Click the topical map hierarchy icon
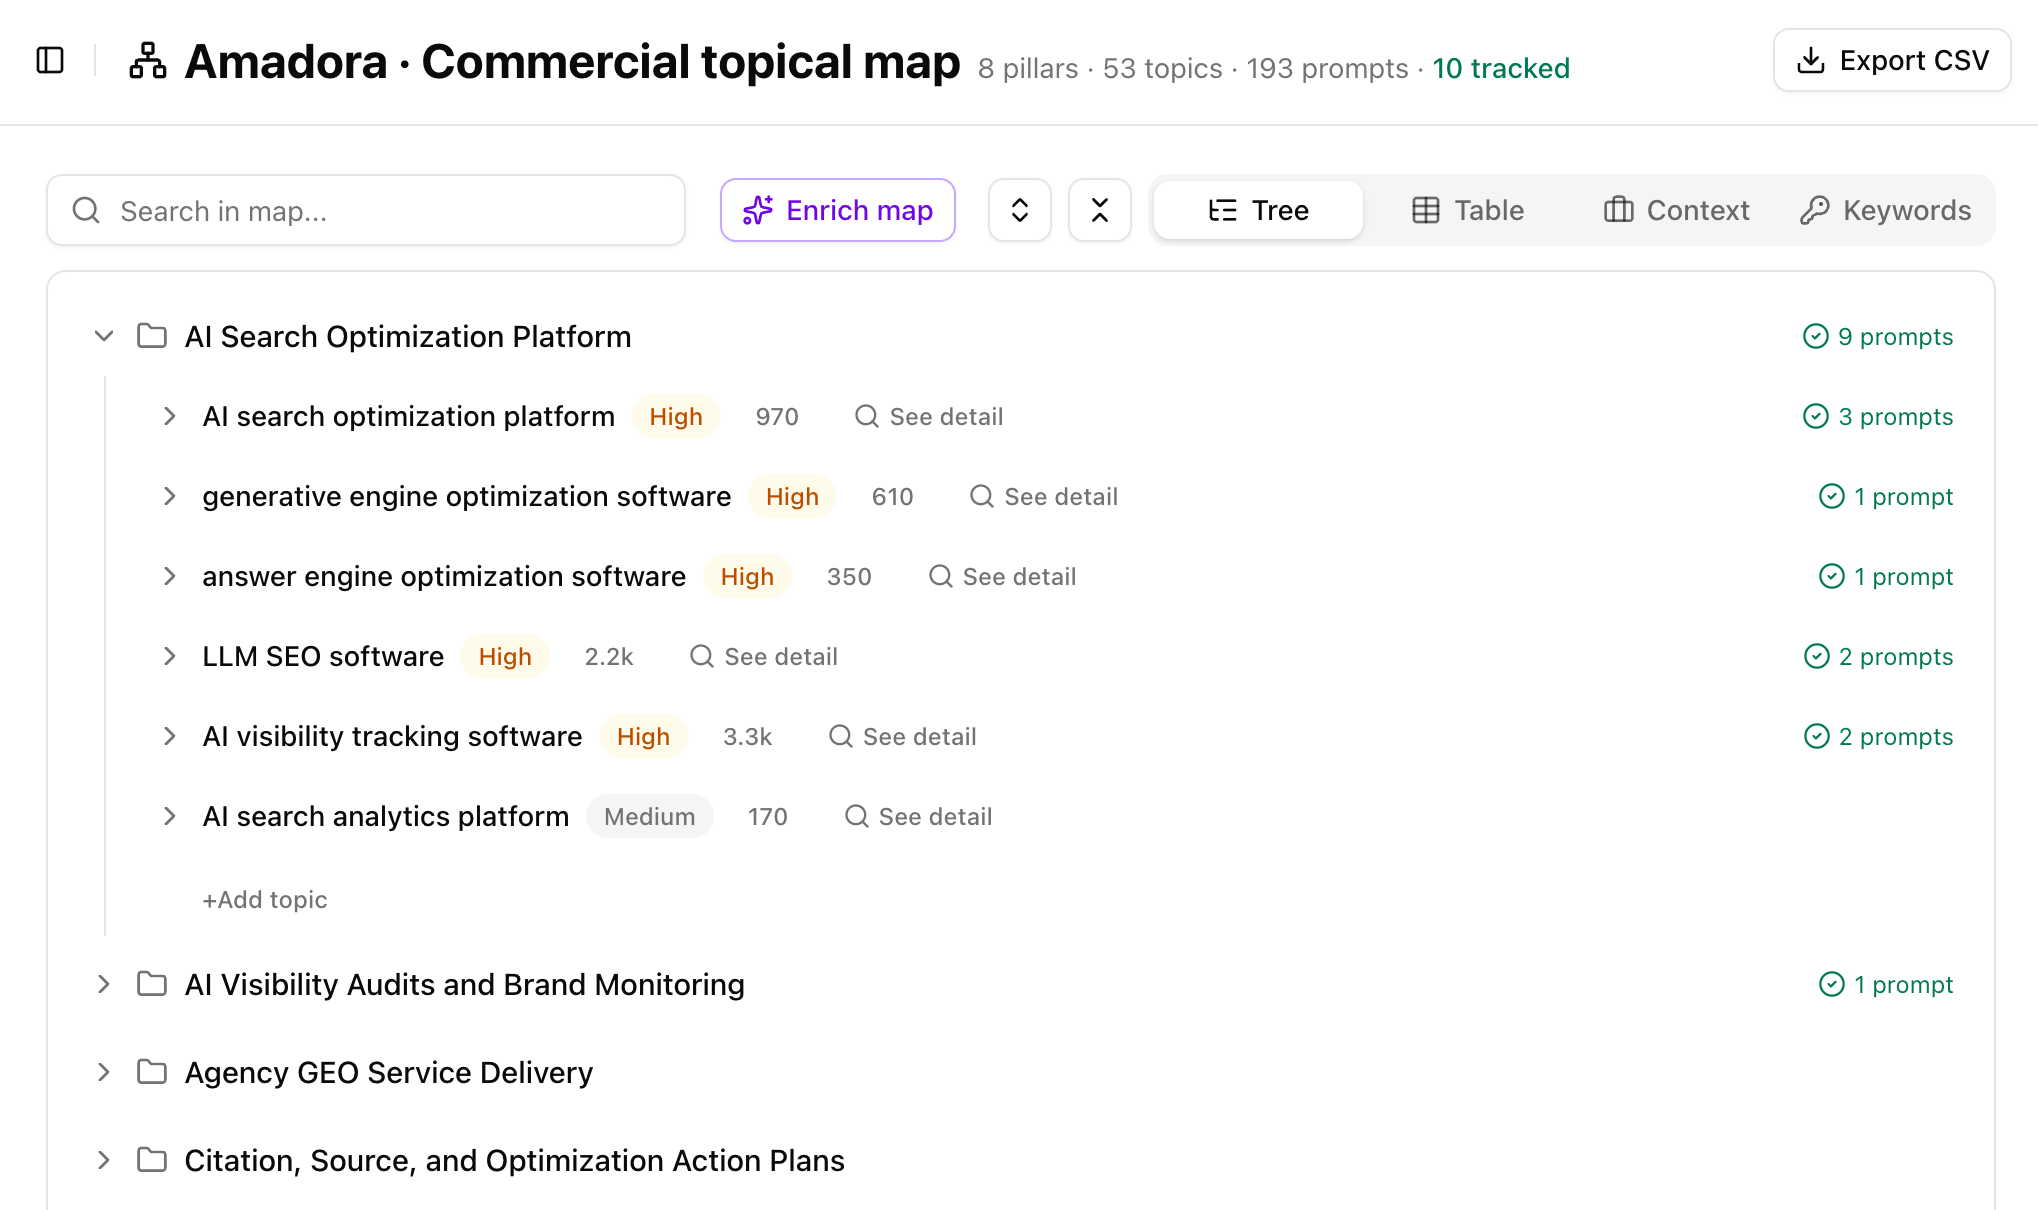The height and width of the screenshot is (1210, 2038). (148, 61)
